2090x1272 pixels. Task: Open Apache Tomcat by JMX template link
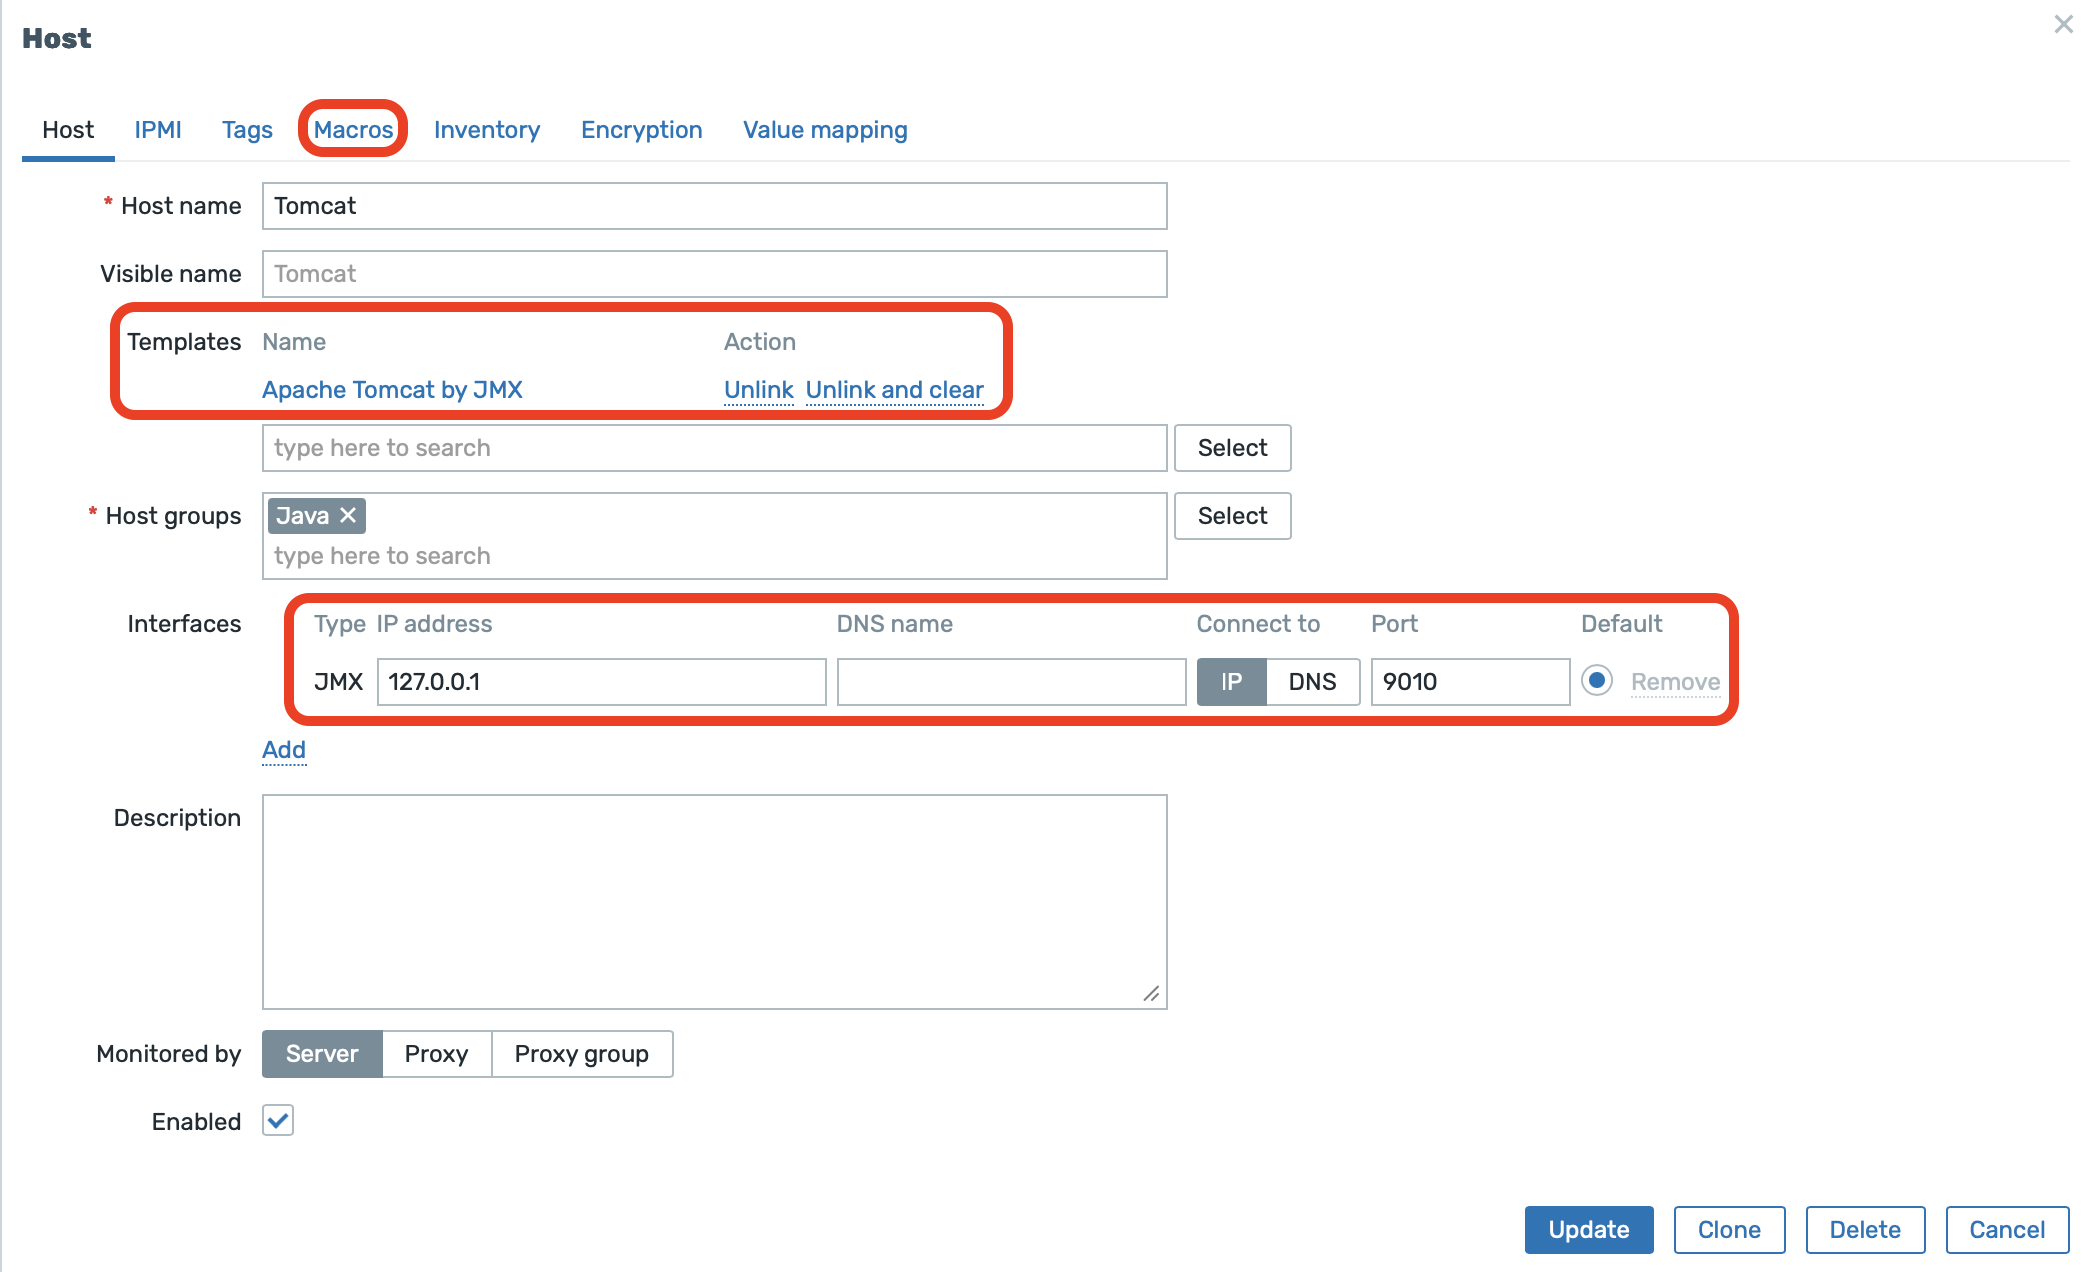(392, 390)
